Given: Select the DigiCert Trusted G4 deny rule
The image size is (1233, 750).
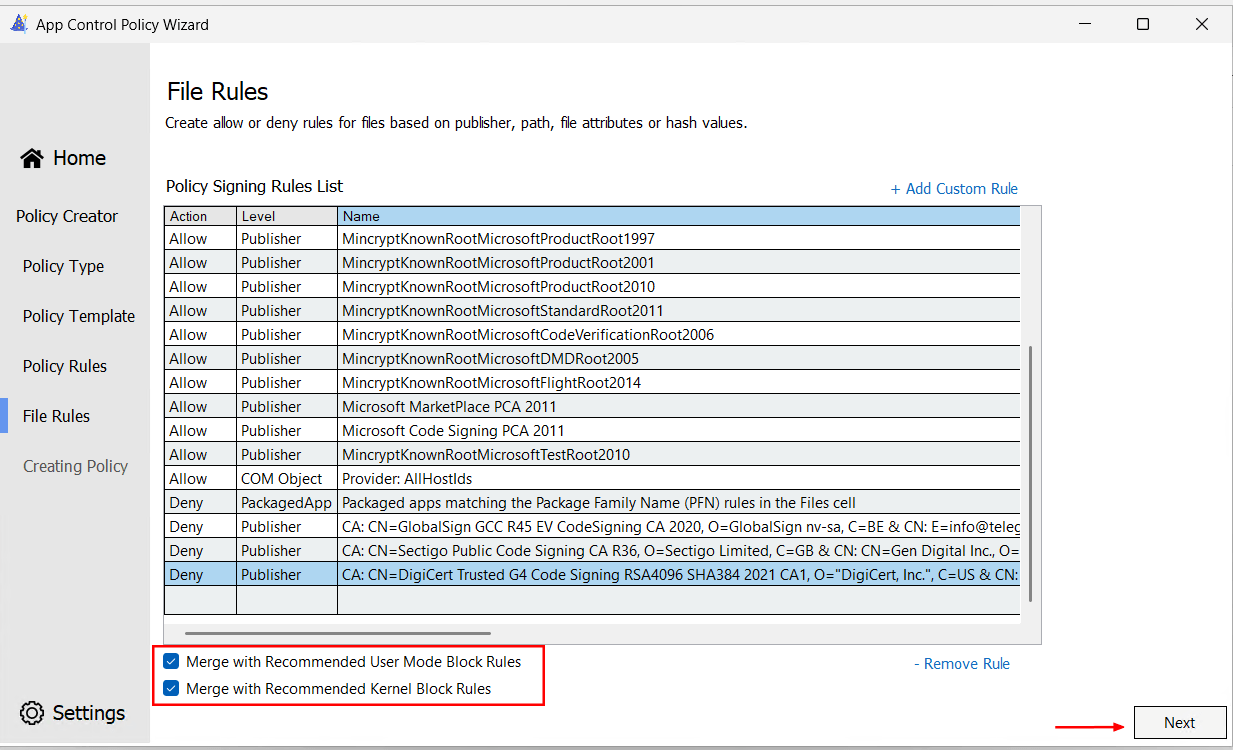Looking at the screenshot, I should pos(592,575).
